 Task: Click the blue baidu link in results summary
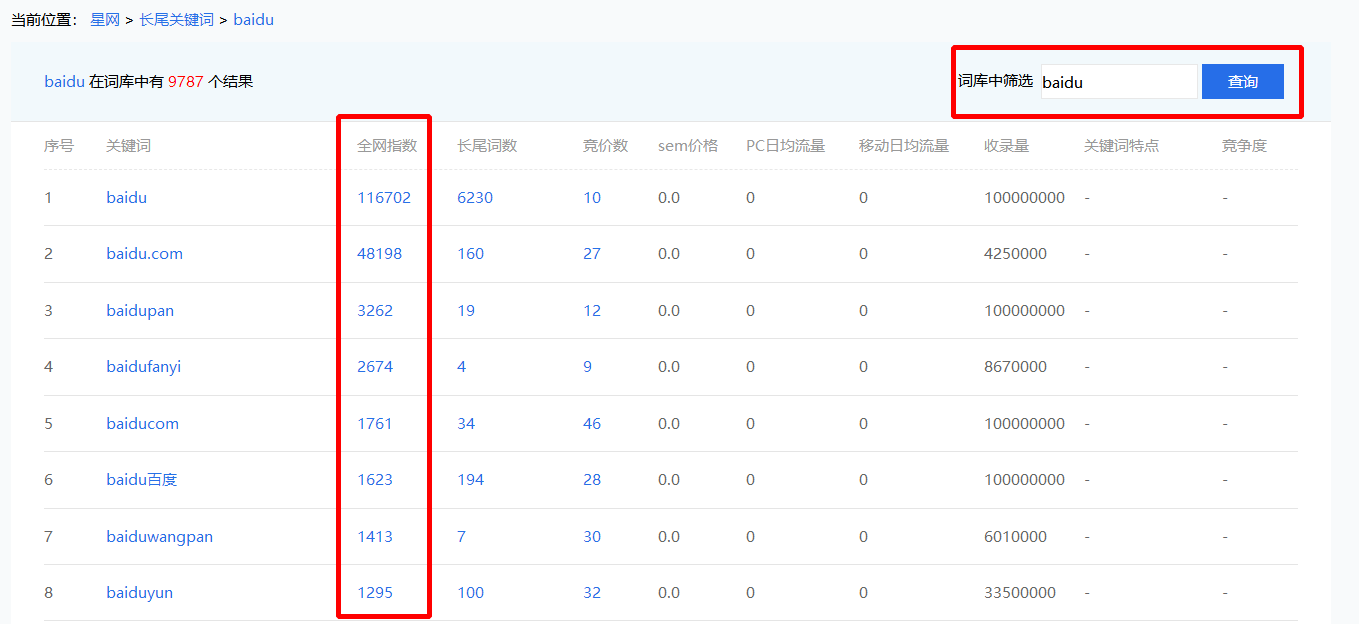click(64, 81)
